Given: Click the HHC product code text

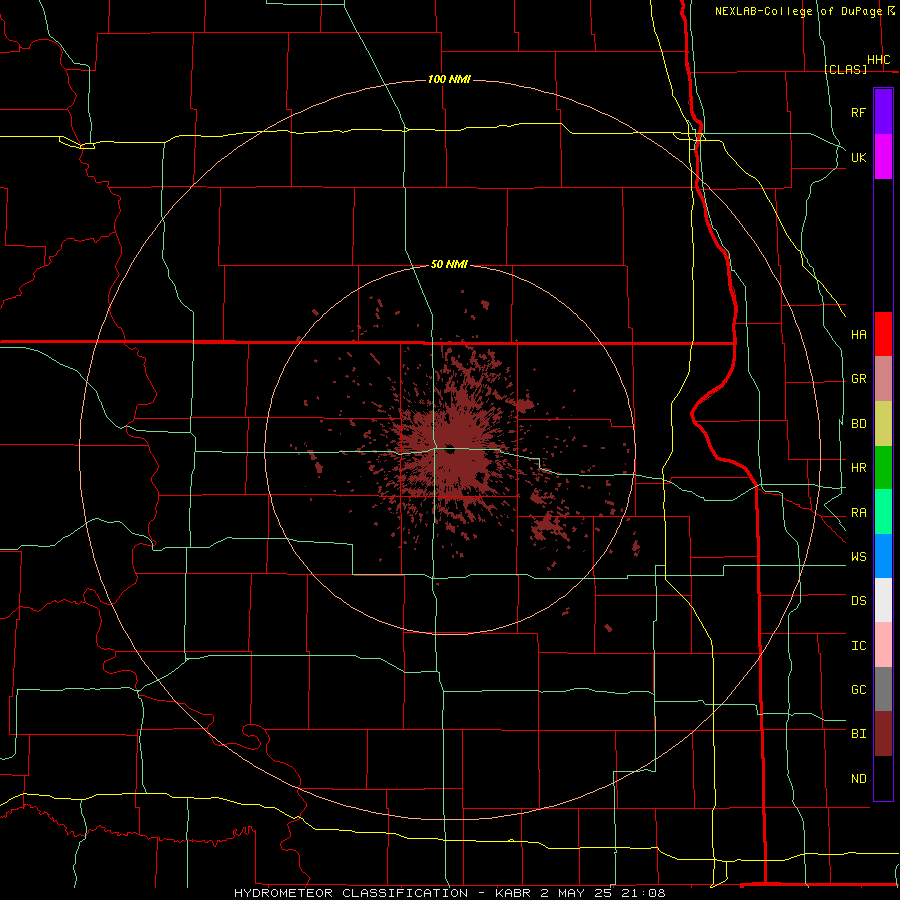Looking at the screenshot, I should (x=878, y=60).
